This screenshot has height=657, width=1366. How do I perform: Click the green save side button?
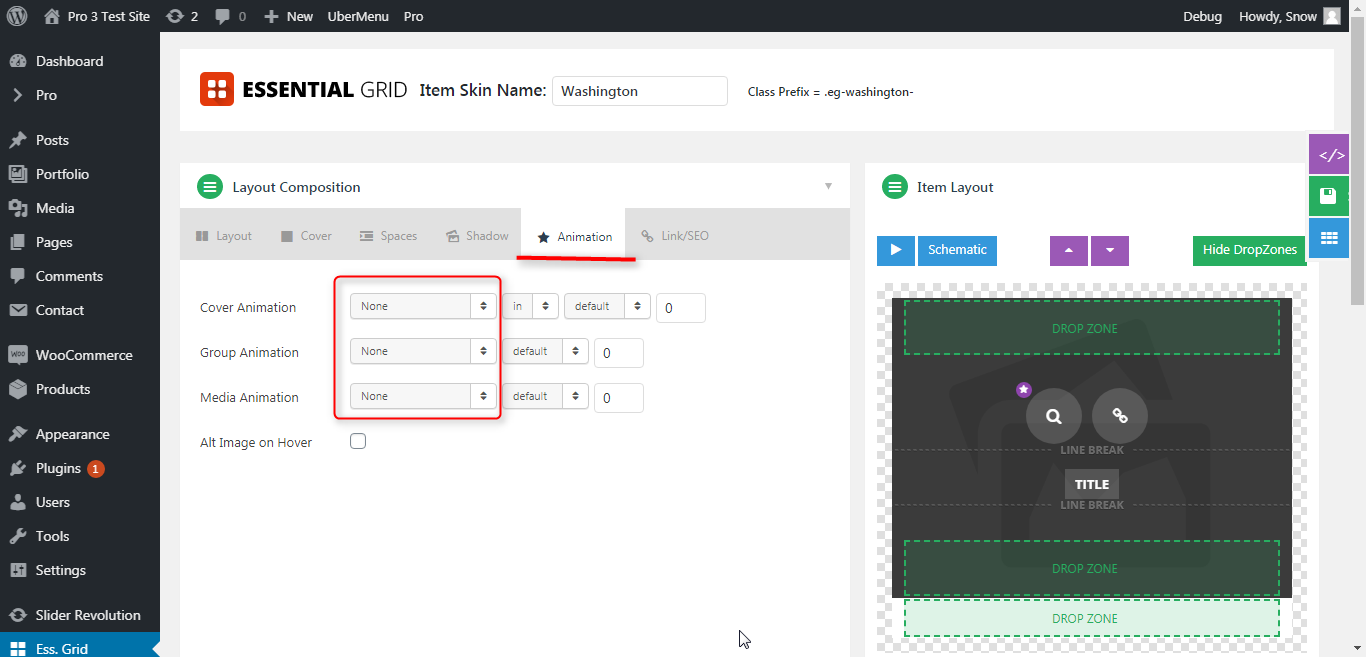[x=1329, y=196]
